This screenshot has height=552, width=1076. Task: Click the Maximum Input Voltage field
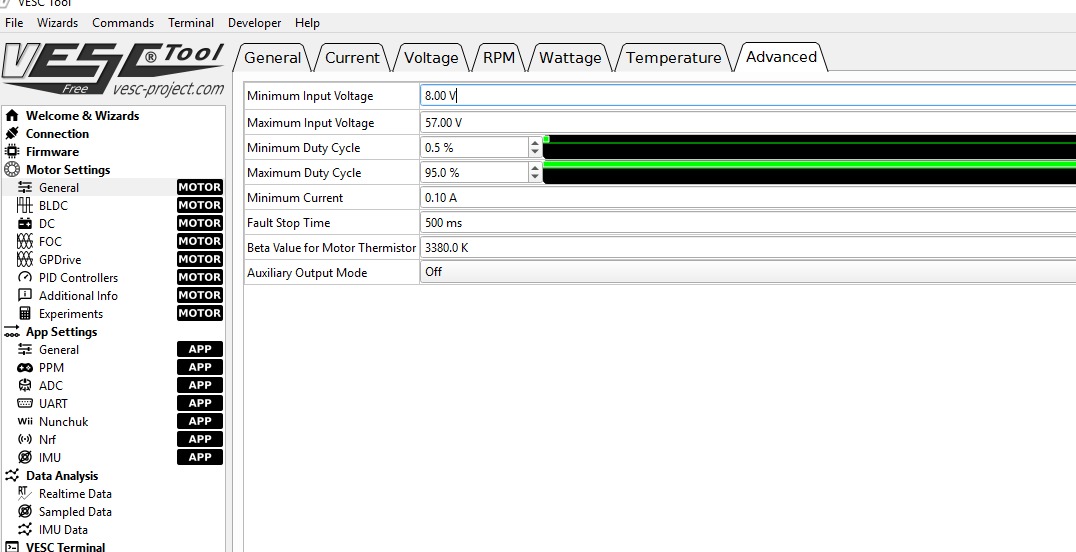click(x=747, y=123)
